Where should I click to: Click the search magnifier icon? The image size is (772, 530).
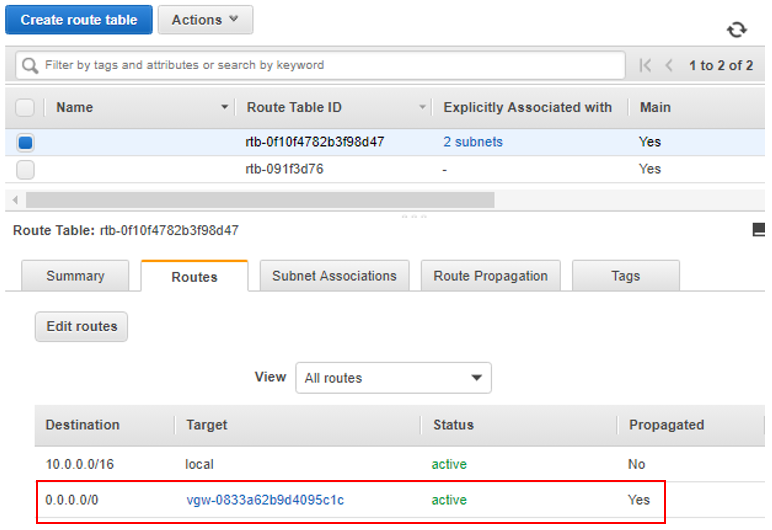pos(31,65)
